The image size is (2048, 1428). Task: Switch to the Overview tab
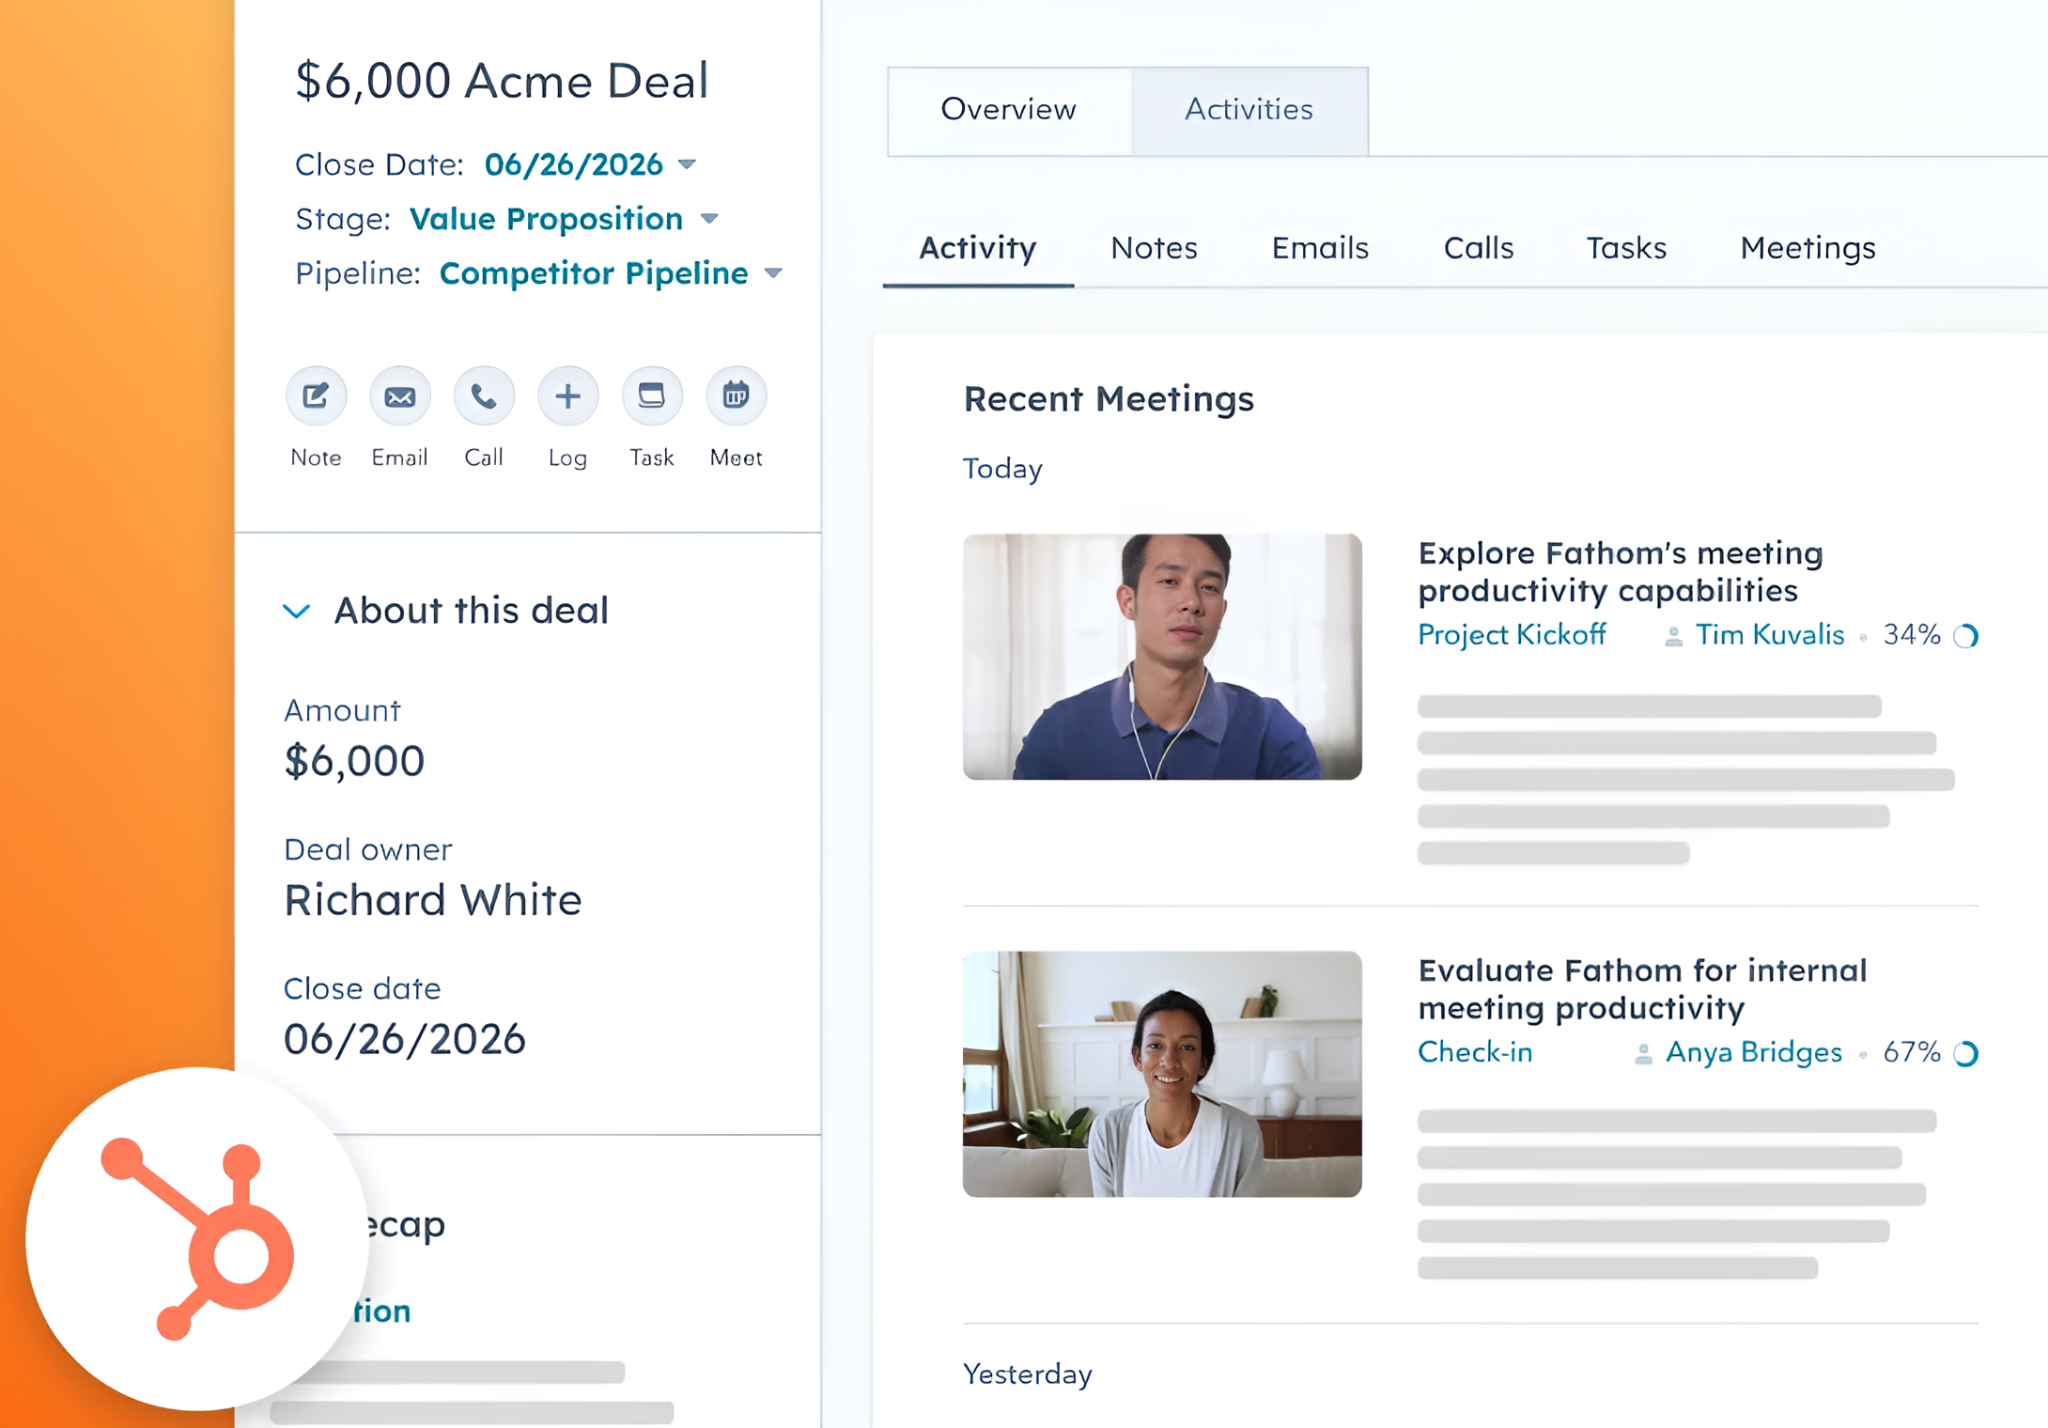tap(1009, 111)
